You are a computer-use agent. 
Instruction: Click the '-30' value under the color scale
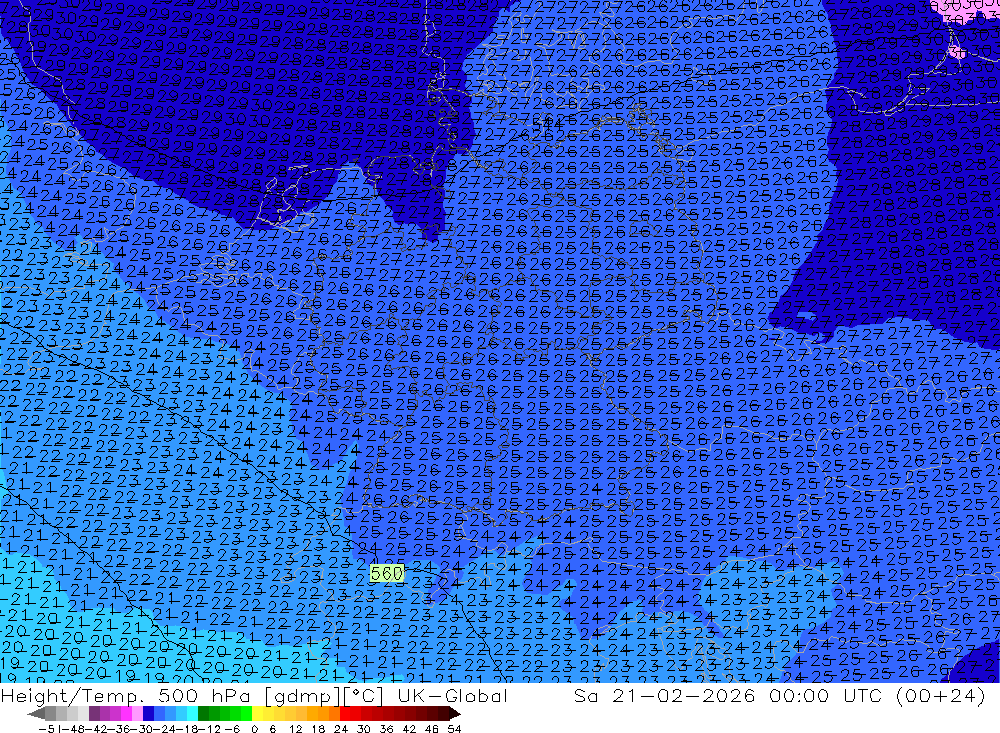coord(143,729)
